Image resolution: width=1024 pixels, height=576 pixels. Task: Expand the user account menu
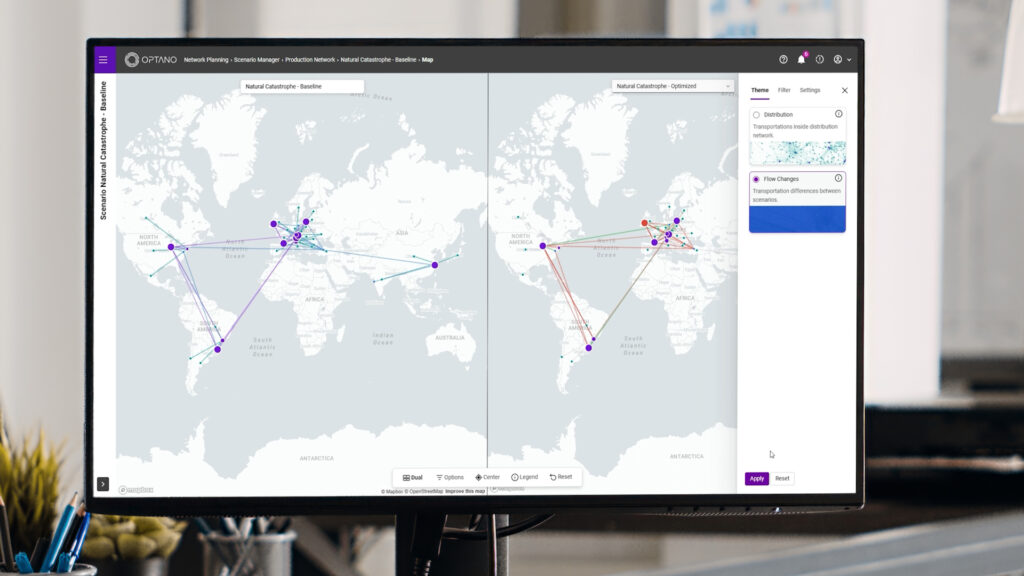tap(842, 60)
